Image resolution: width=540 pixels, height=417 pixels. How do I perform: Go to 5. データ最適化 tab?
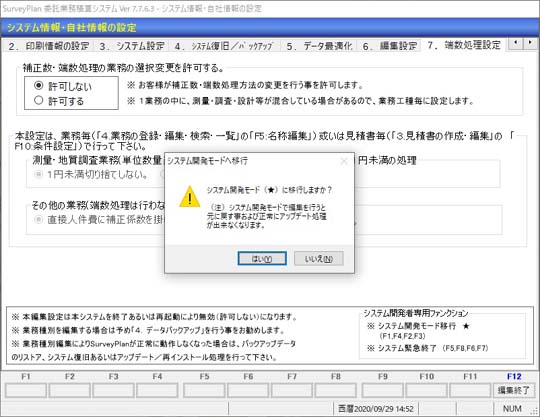point(319,46)
